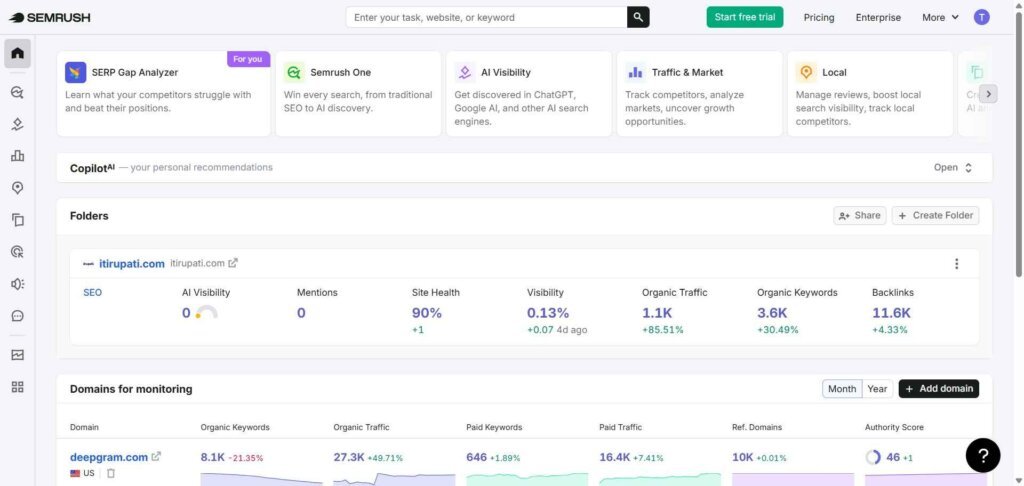Screen dimensions: 1024x486
Task: Click the Authority Score 46 ring
Action: (x=873, y=457)
